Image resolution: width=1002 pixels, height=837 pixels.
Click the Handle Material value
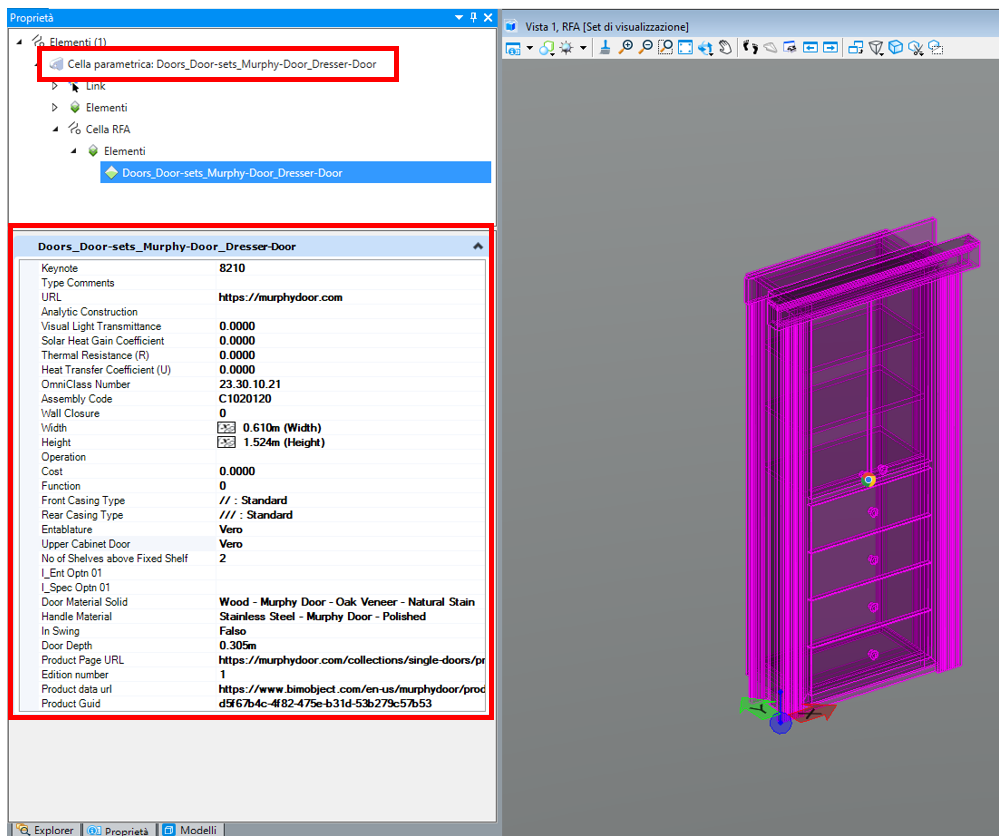[323, 617]
